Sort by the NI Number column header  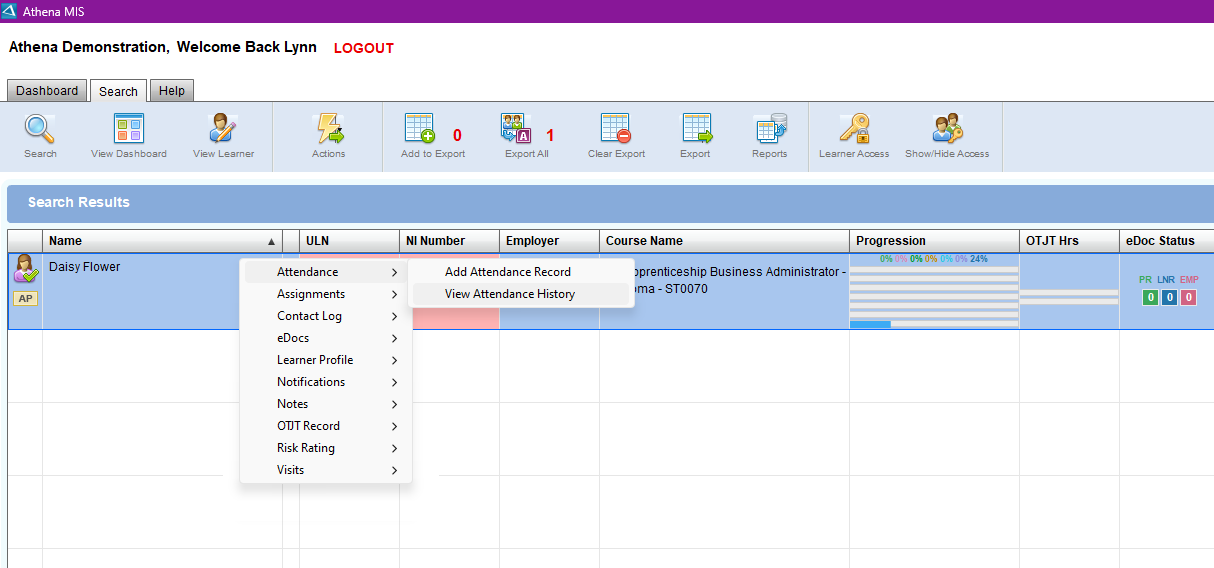point(449,241)
